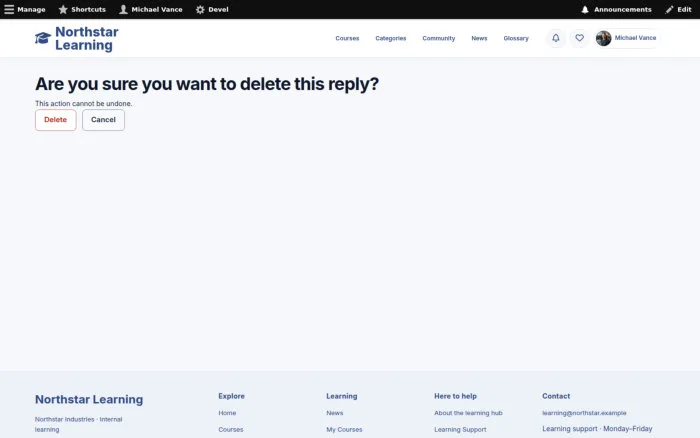Open Announcements label in toolbar
700x438 pixels.
[x=623, y=9]
